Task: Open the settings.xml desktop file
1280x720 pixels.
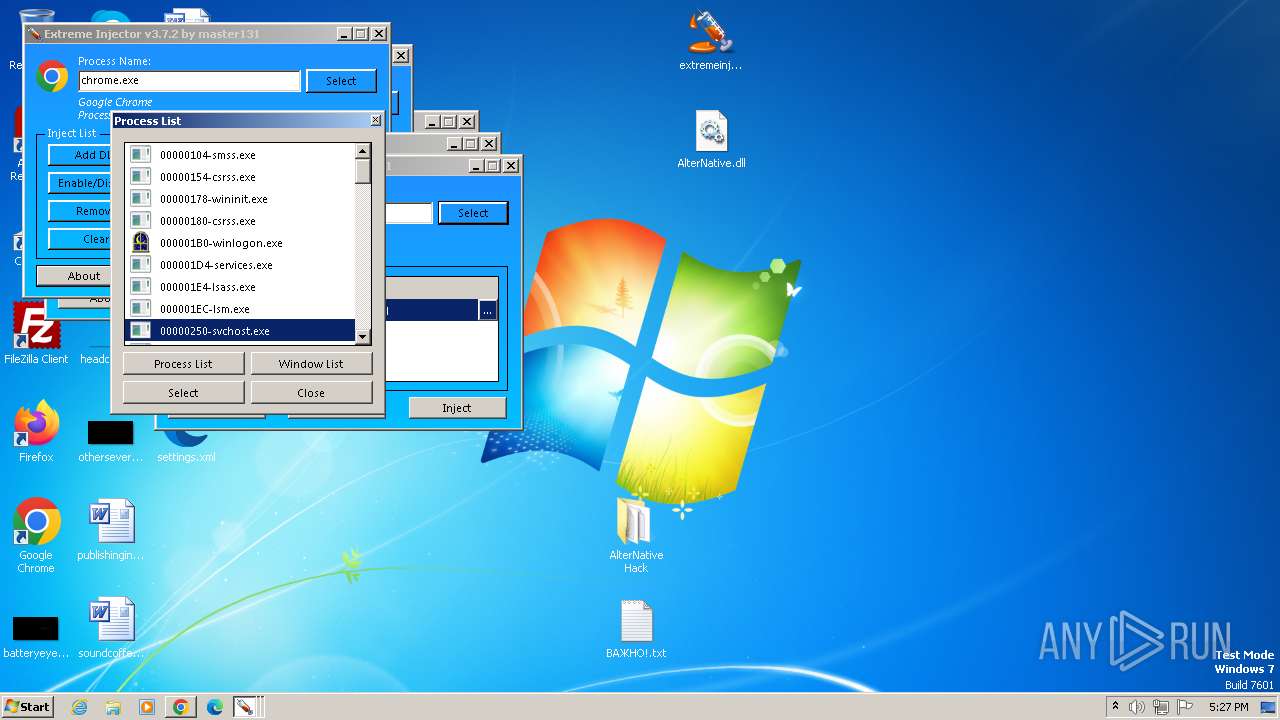Action: pos(186,444)
